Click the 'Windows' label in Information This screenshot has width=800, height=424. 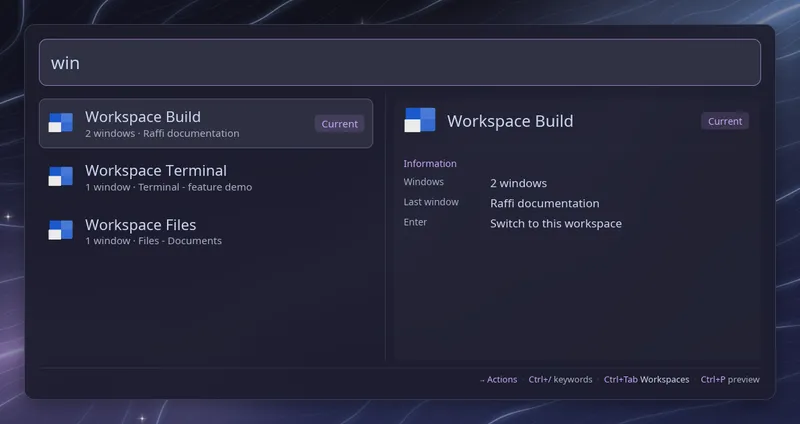[423, 182]
